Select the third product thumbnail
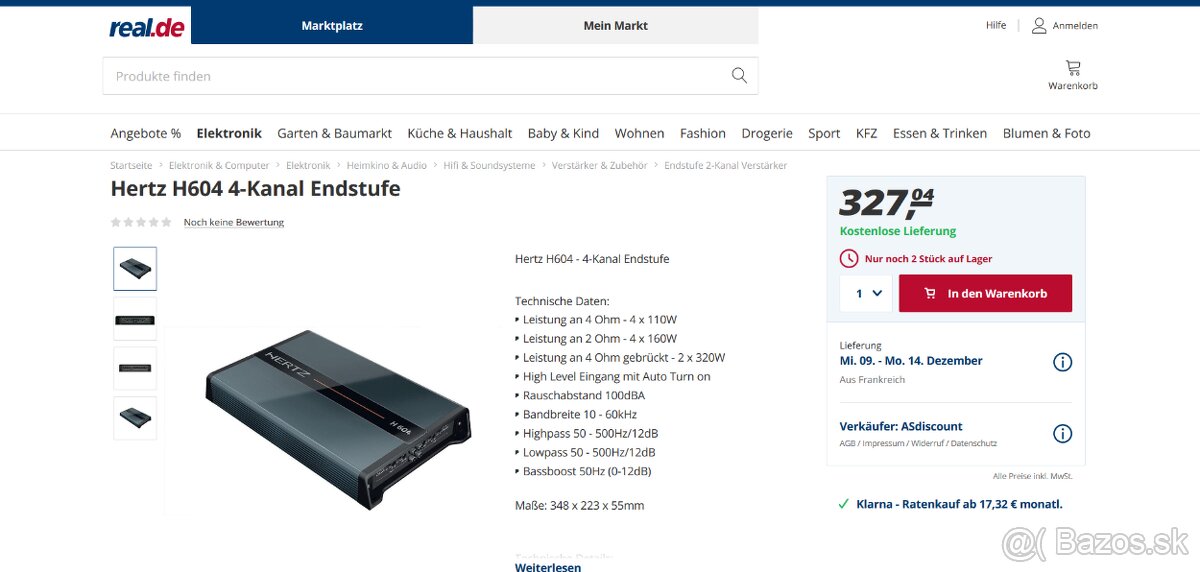 point(135,368)
